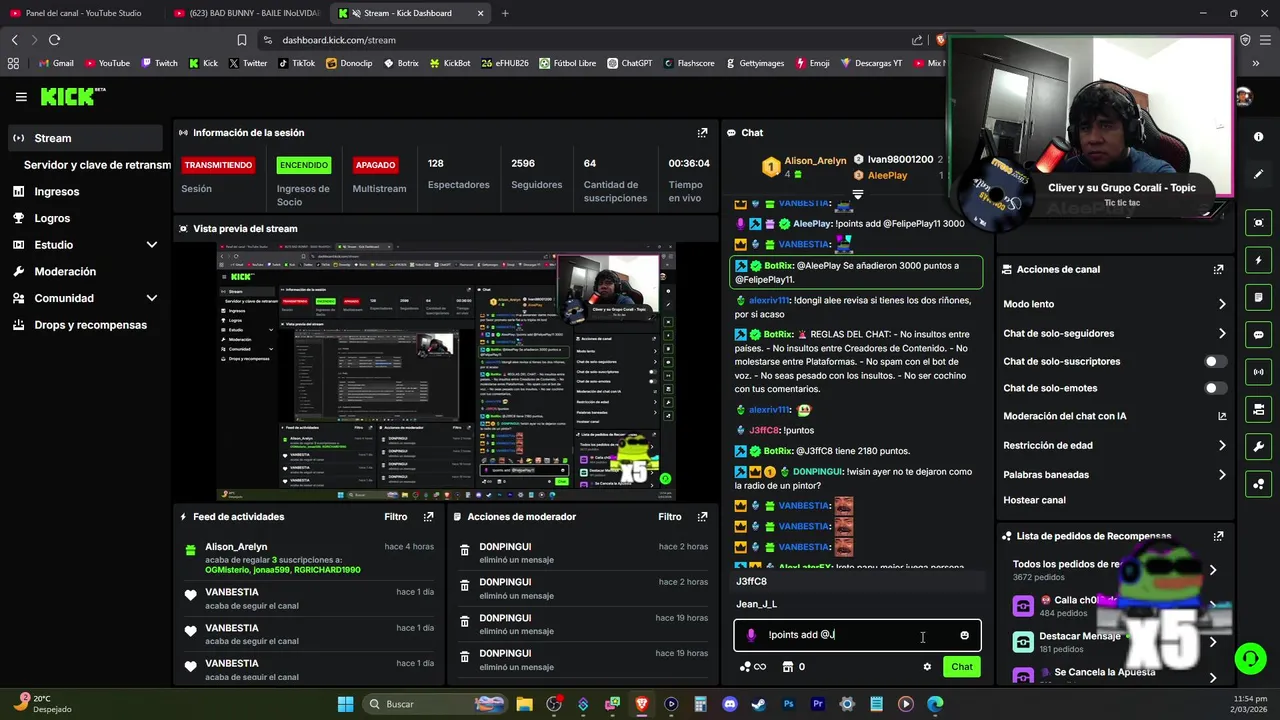Toggle Chat de solo-suscriptores switch
The width and height of the screenshot is (1280, 720).
coord(1215,361)
